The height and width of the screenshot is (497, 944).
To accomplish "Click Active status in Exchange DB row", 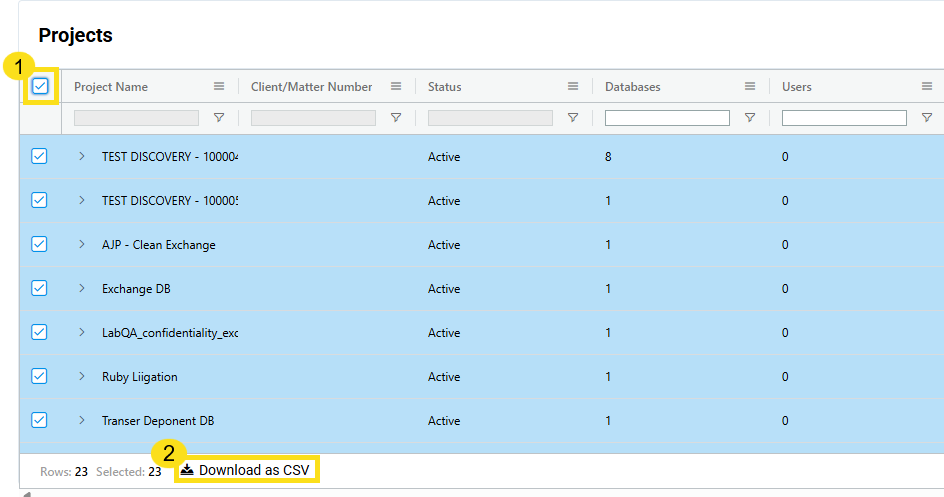I will point(444,289).
